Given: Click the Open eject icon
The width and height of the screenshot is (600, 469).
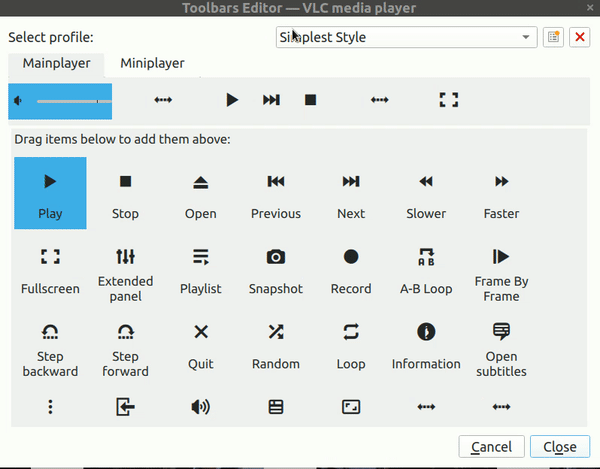Looking at the screenshot, I should [x=201, y=182].
